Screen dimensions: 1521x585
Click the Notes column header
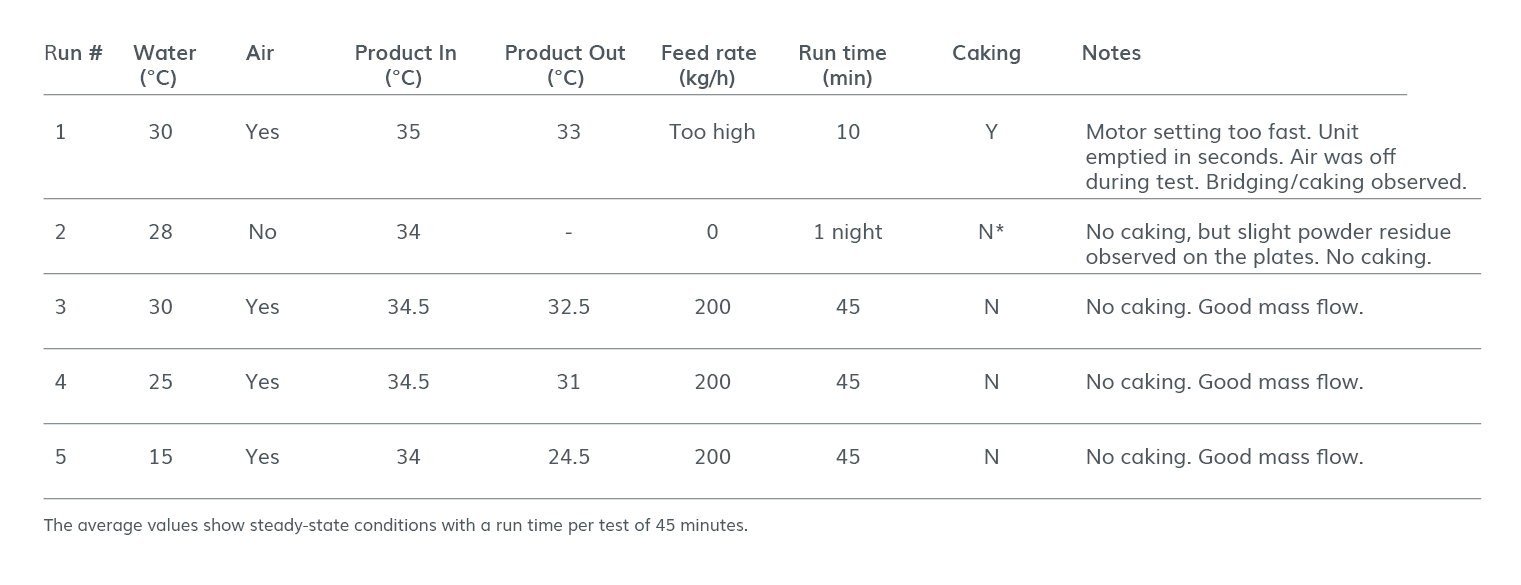pyautogui.click(x=1111, y=53)
